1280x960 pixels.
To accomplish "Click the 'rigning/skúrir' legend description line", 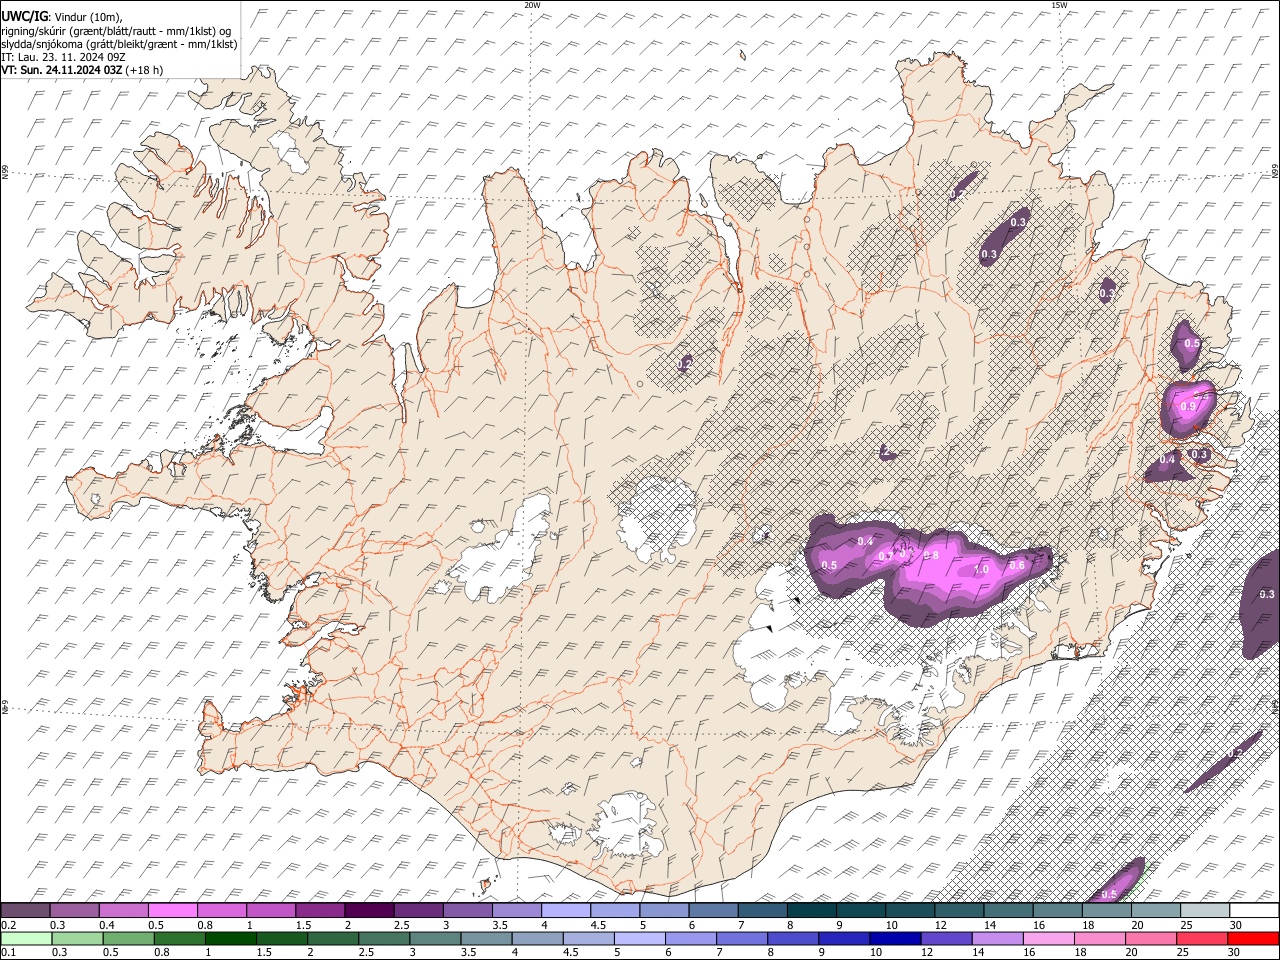I will pos(117,30).
